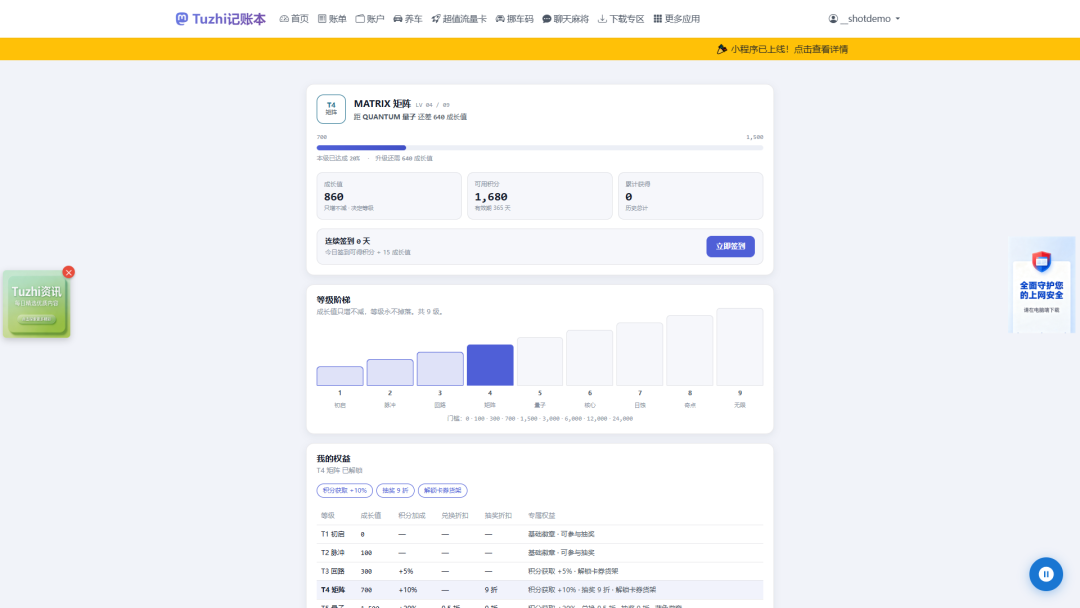Click the T4 矩阵 level badge
The width and height of the screenshot is (1080, 608).
click(x=331, y=109)
